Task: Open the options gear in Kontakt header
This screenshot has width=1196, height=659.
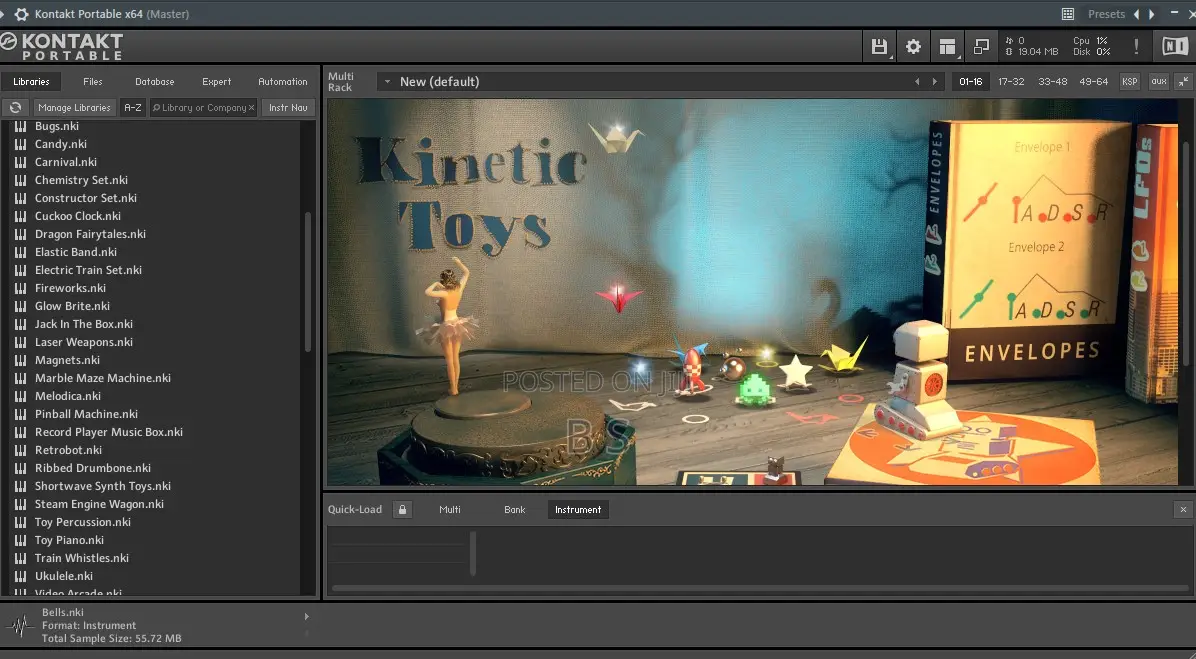Action: (x=913, y=47)
